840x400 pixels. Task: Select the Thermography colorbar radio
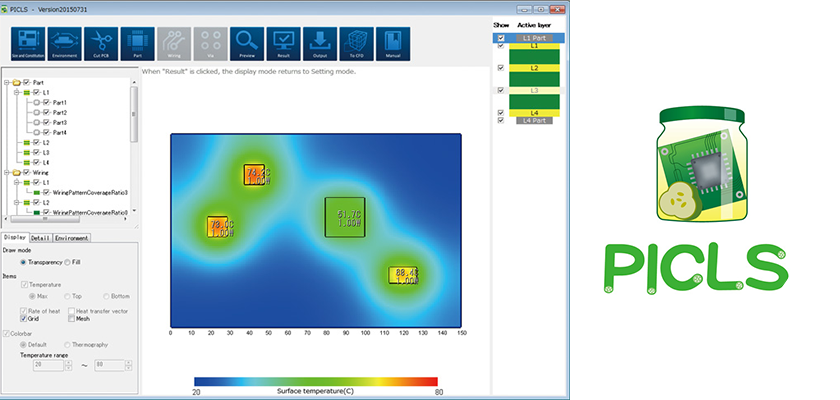click(x=67, y=345)
